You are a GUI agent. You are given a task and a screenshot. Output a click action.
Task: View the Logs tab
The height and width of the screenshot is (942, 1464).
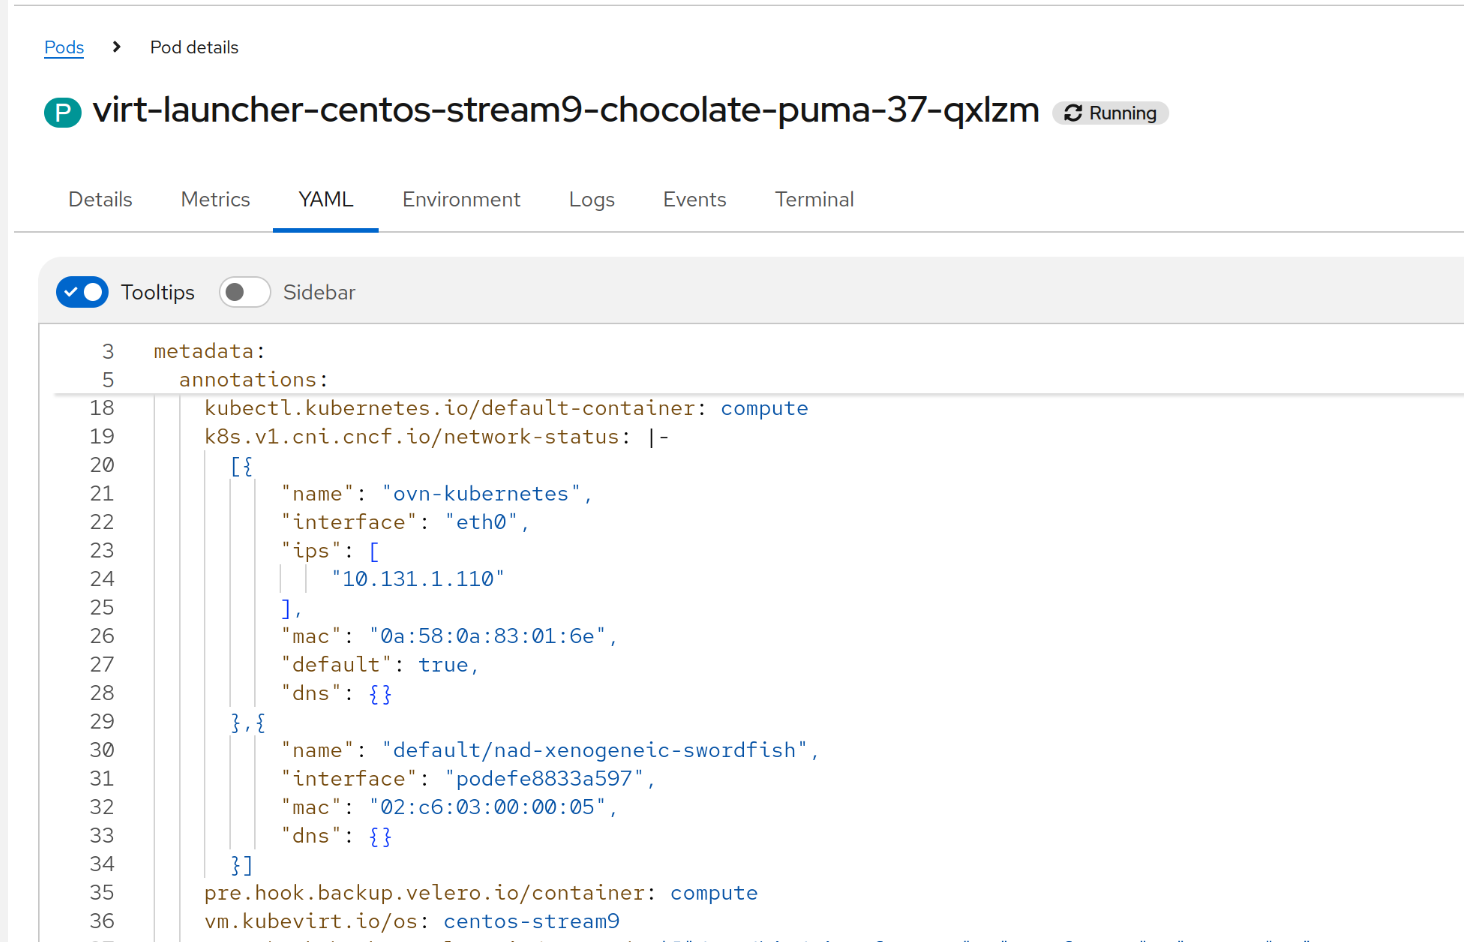(592, 199)
